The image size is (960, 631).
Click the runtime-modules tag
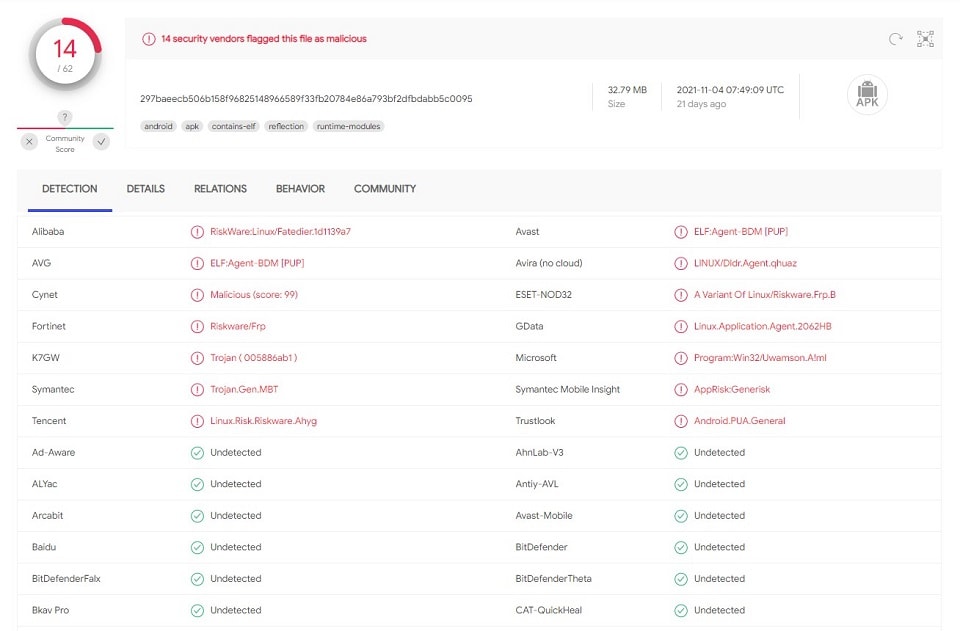[x=348, y=126]
